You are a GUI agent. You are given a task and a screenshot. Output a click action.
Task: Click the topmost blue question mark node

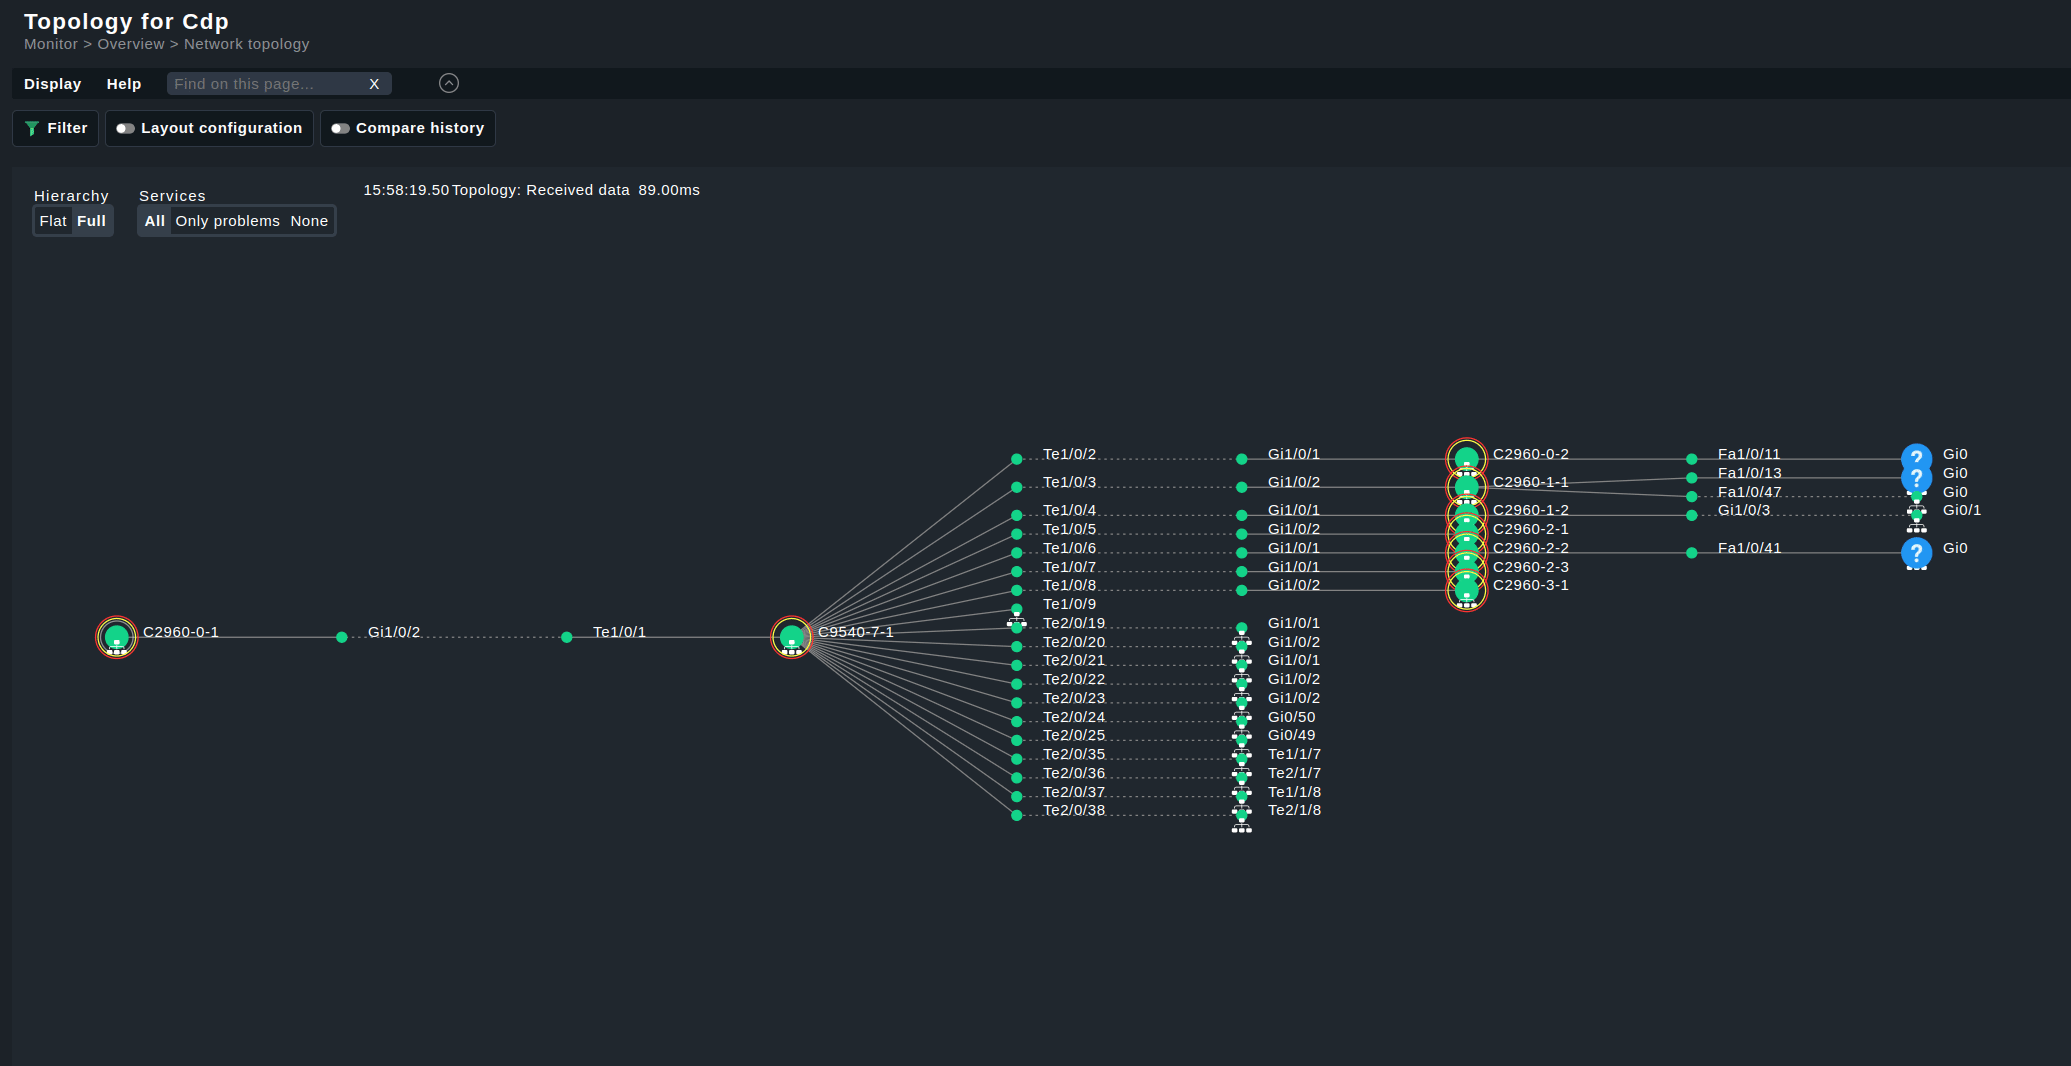(x=1916, y=457)
